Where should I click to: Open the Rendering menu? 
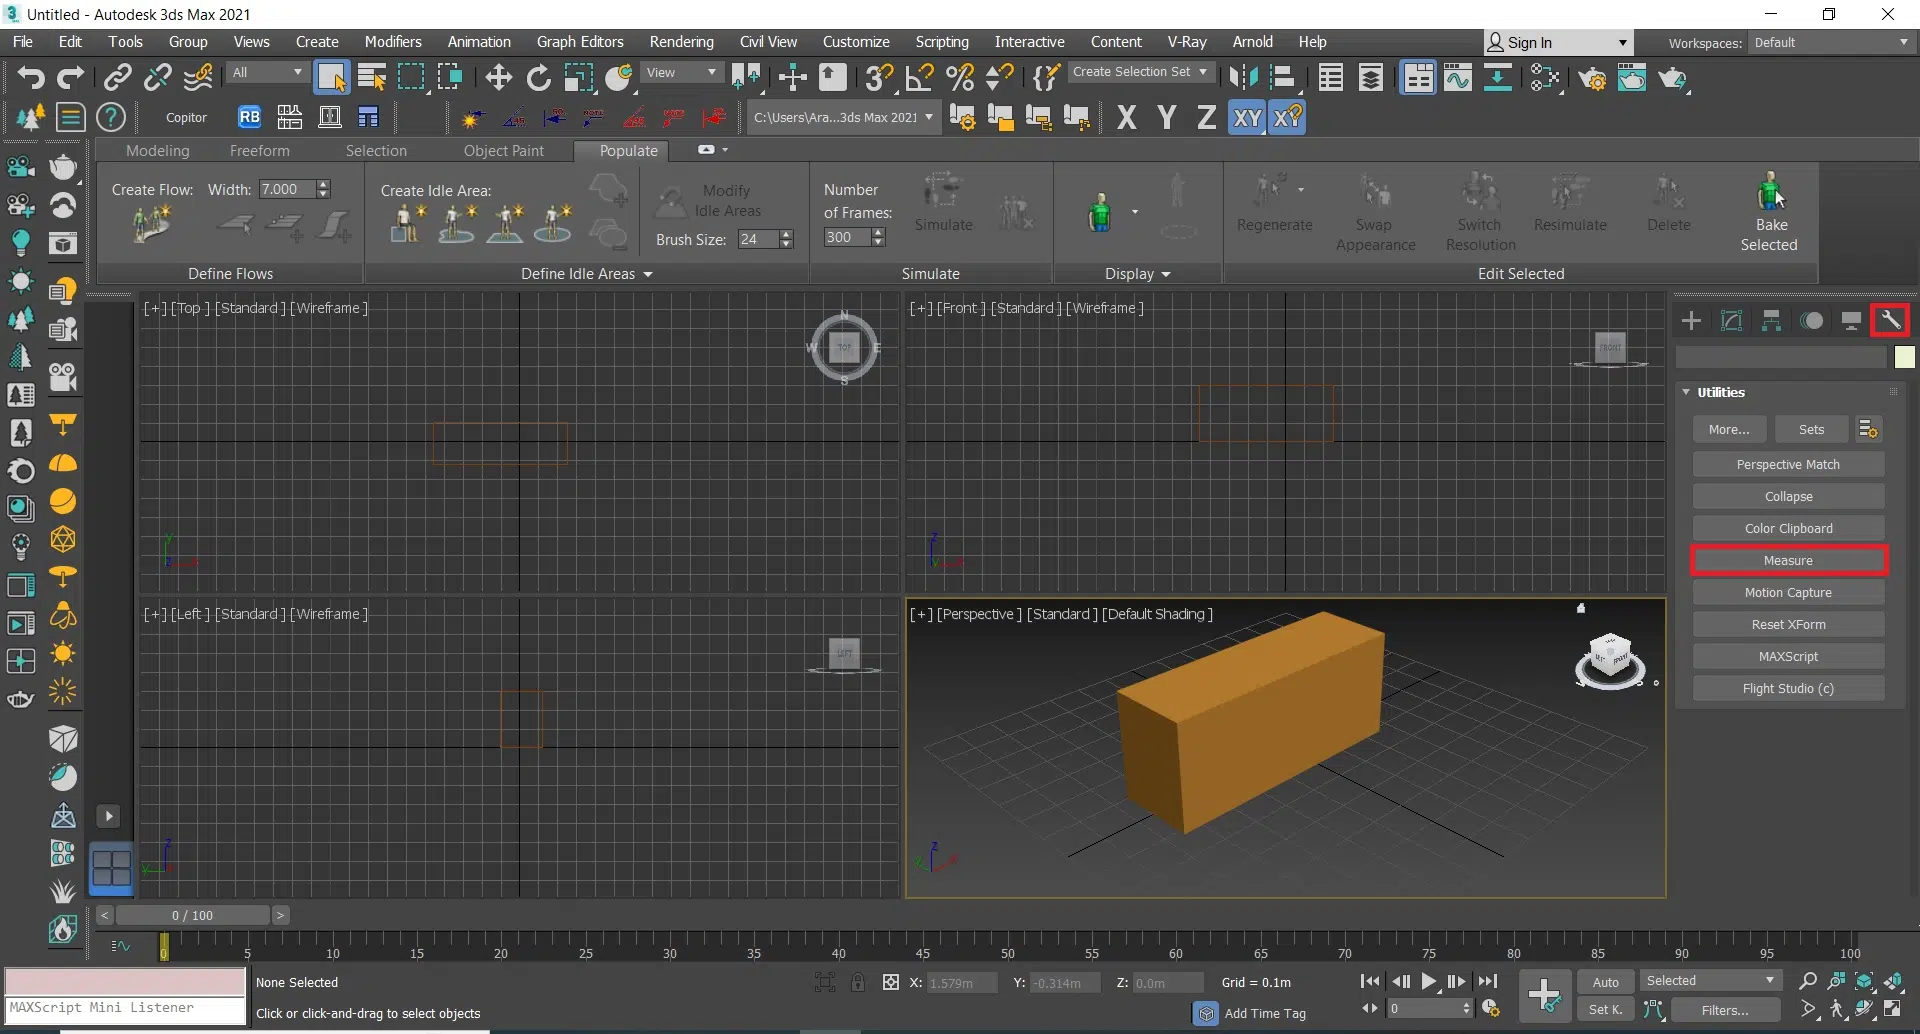[x=681, y=42]
